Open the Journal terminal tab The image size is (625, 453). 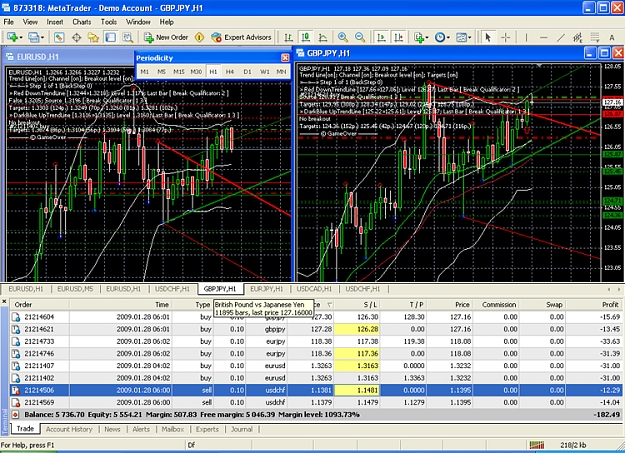(x=242, y=429)
